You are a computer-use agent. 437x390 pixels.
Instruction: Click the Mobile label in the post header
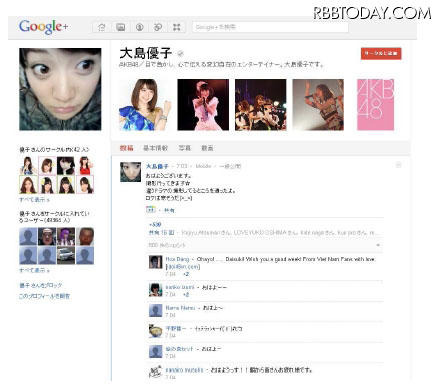click(203, 166)
